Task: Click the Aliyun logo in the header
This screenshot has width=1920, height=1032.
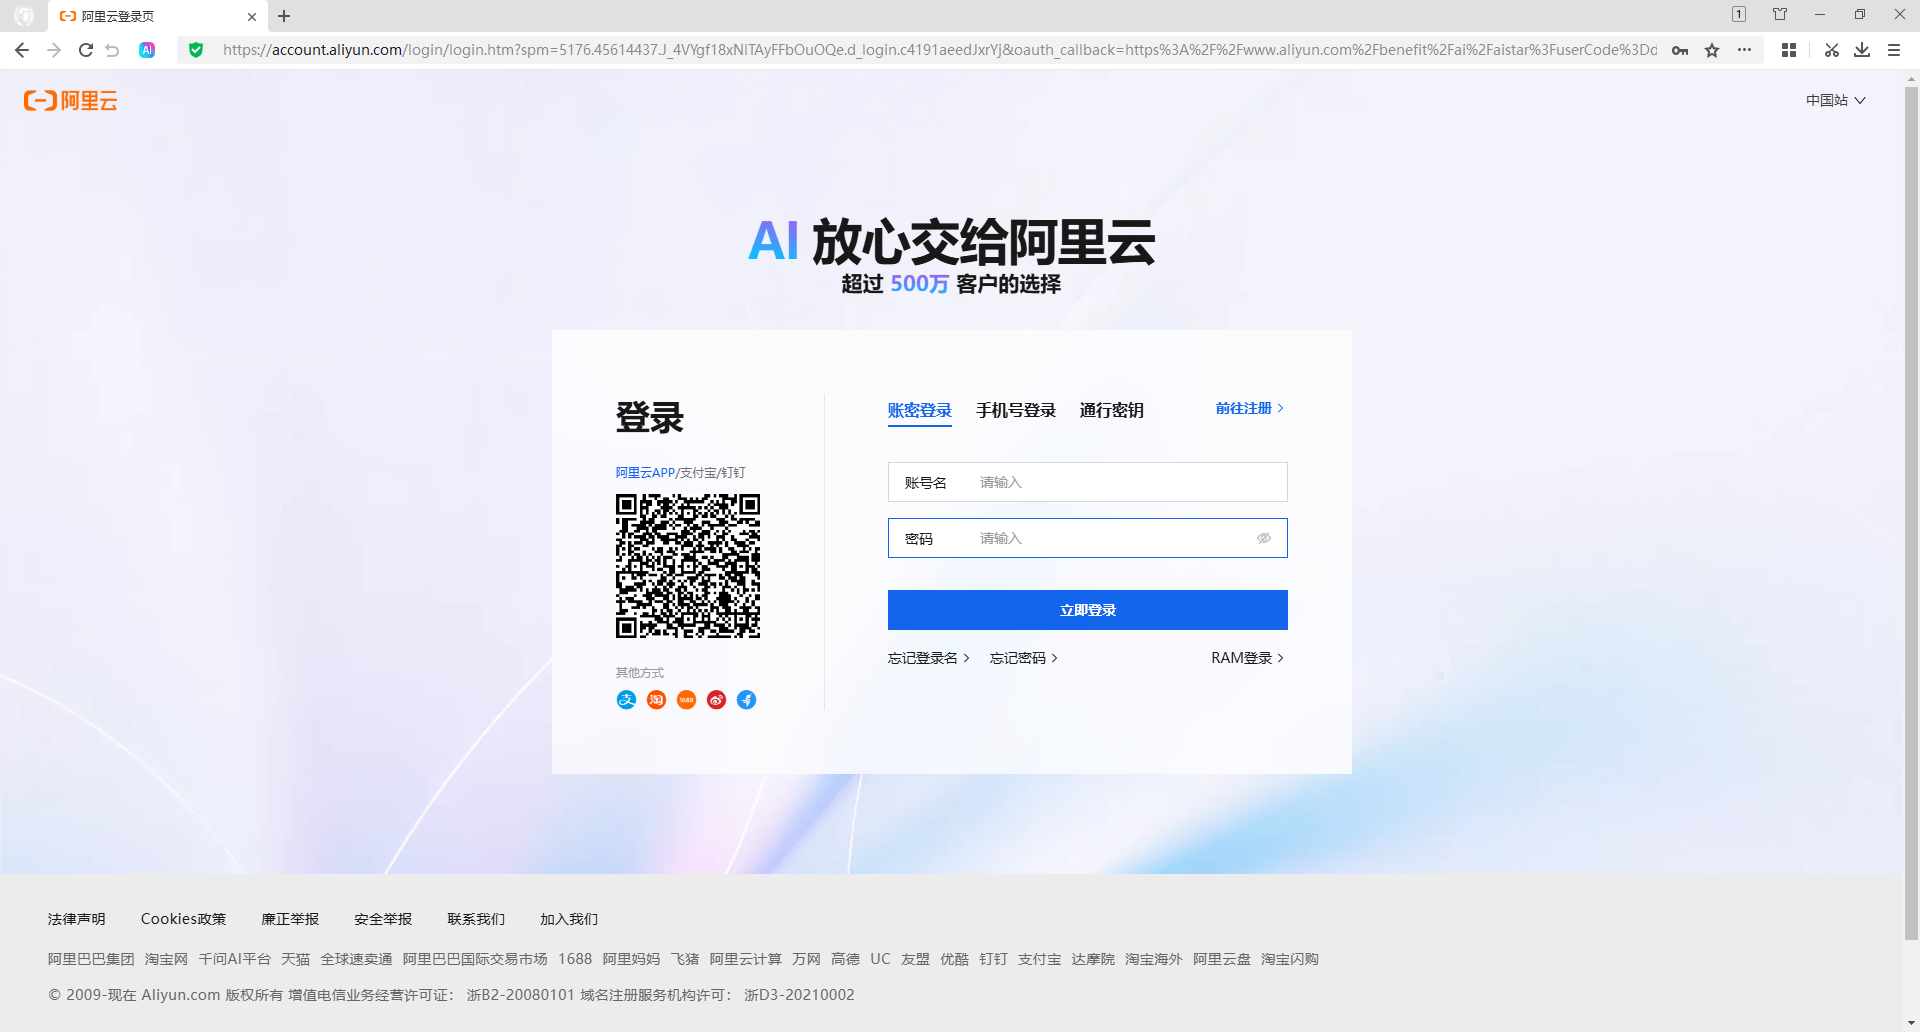Action: coord(71,100)
